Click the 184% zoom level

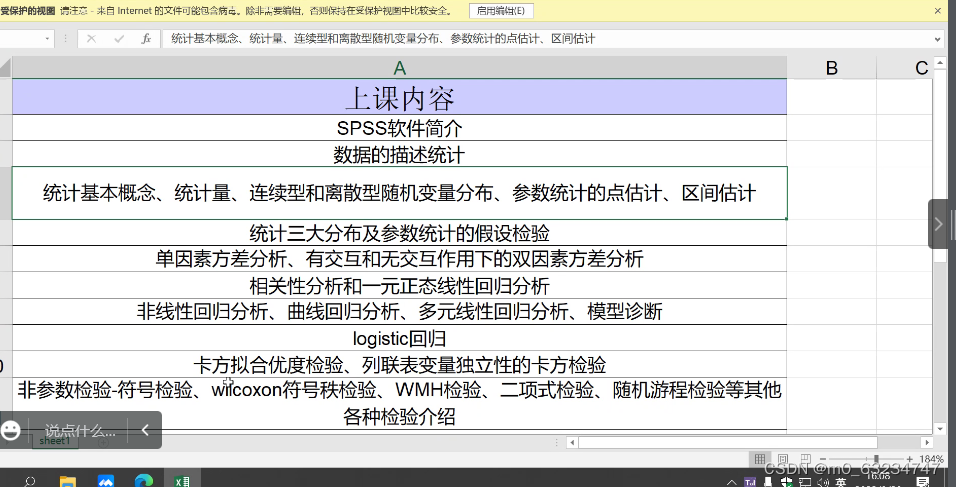click(930, 458)
